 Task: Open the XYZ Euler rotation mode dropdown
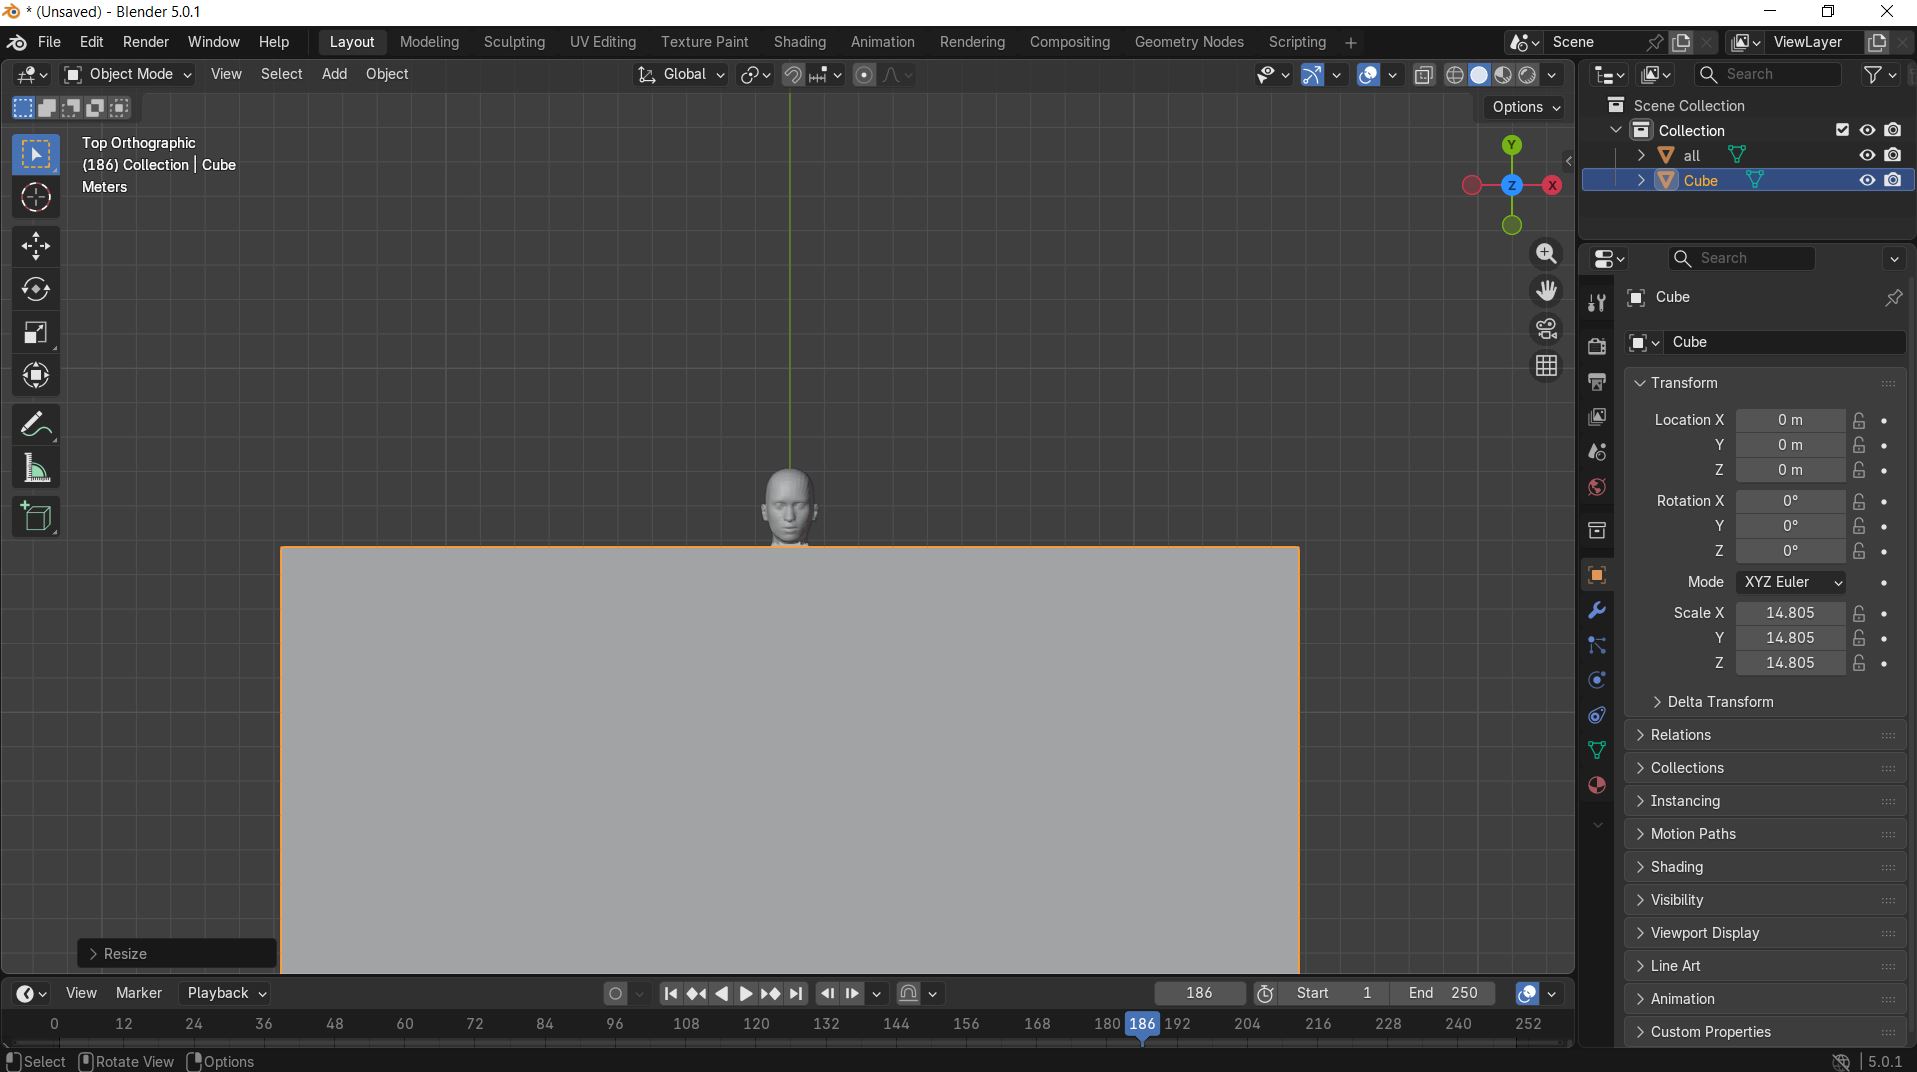tap(1791, 582)
